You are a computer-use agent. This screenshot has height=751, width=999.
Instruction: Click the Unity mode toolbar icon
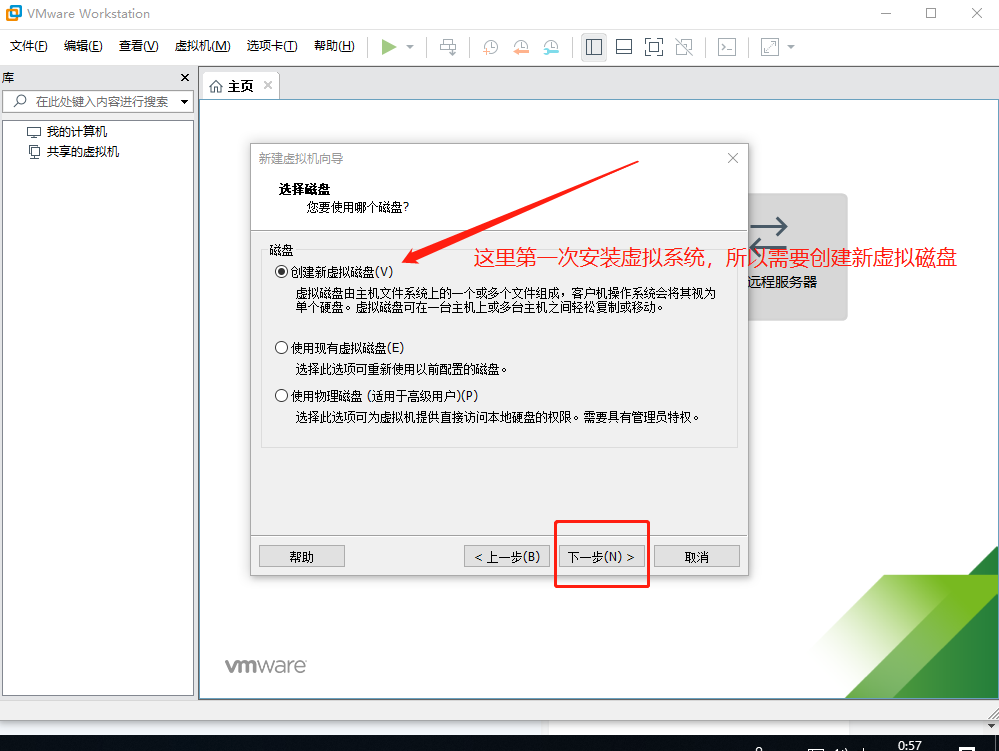click(x=684, y=46)
